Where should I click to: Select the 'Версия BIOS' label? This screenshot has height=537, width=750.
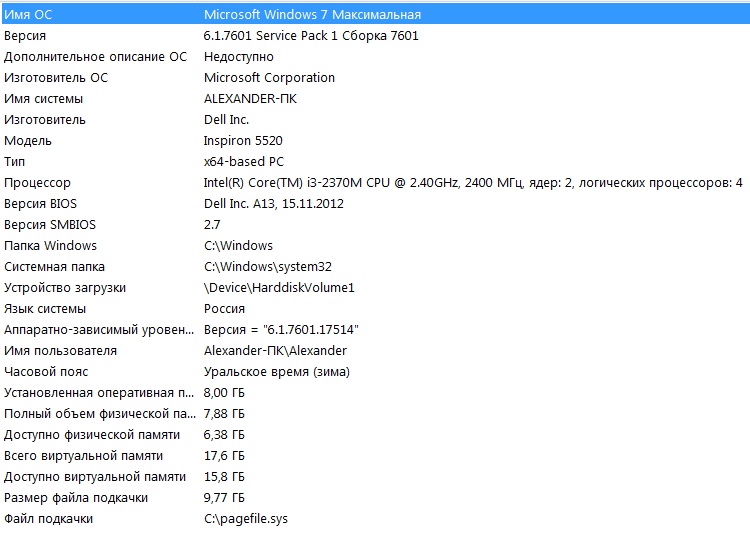pyautogui.click(x=40, y=204)
